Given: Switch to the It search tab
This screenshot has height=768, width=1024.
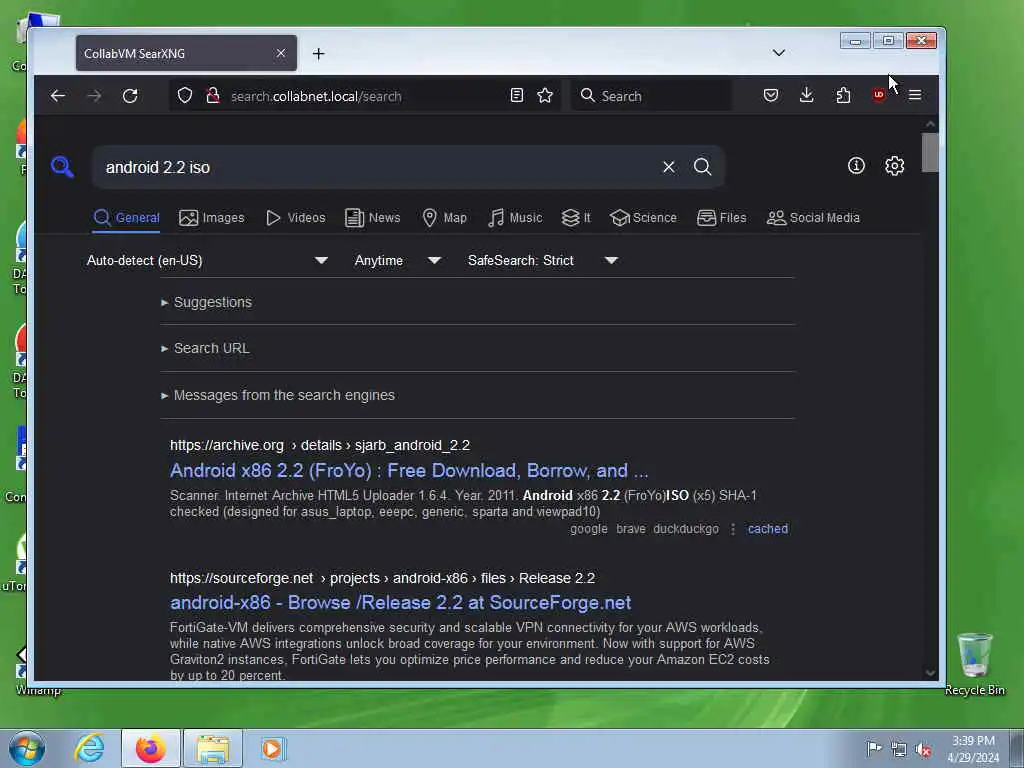Looking at the screenshot, I should pos(576,218).
